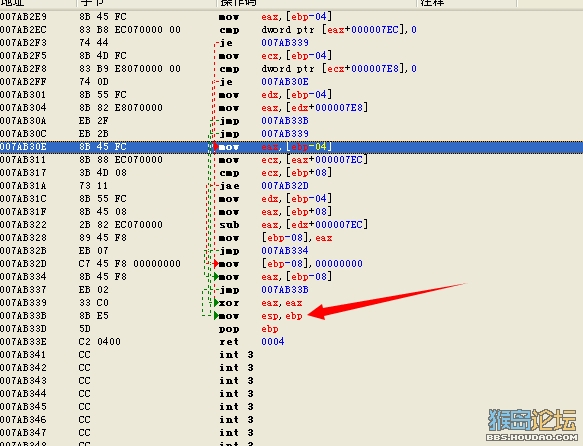Click jump target 007AB334 in the jmp row
Screen dimensions: 583x446
285,251
